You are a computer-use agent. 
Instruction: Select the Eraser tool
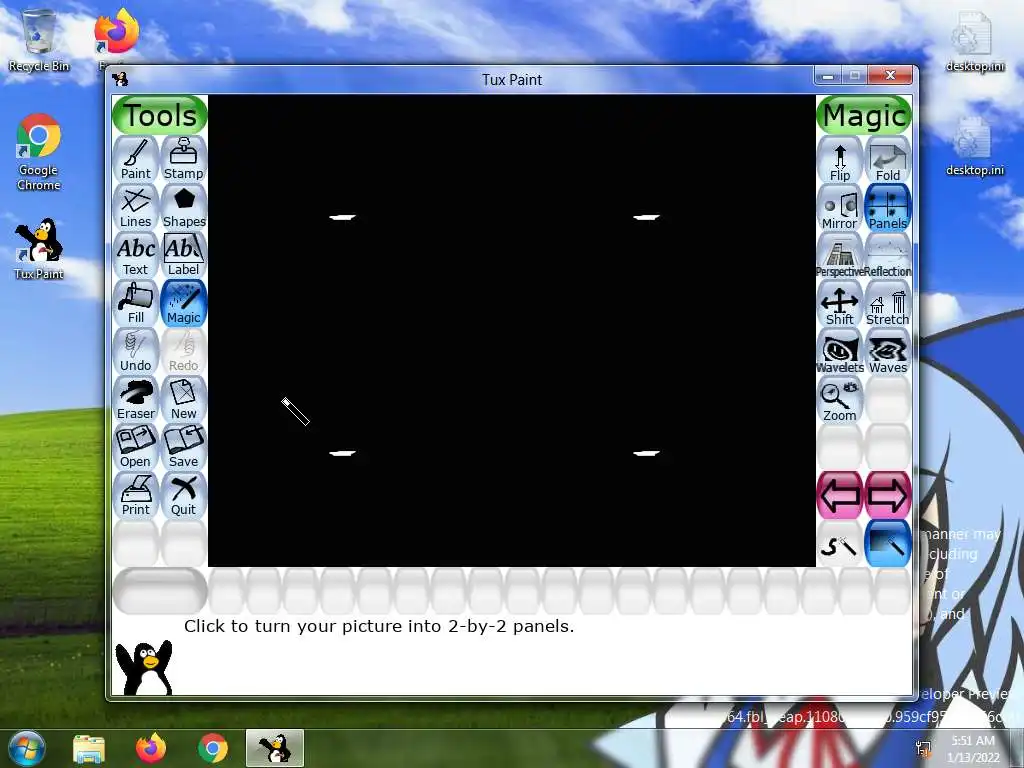click(x=136, y=399)
